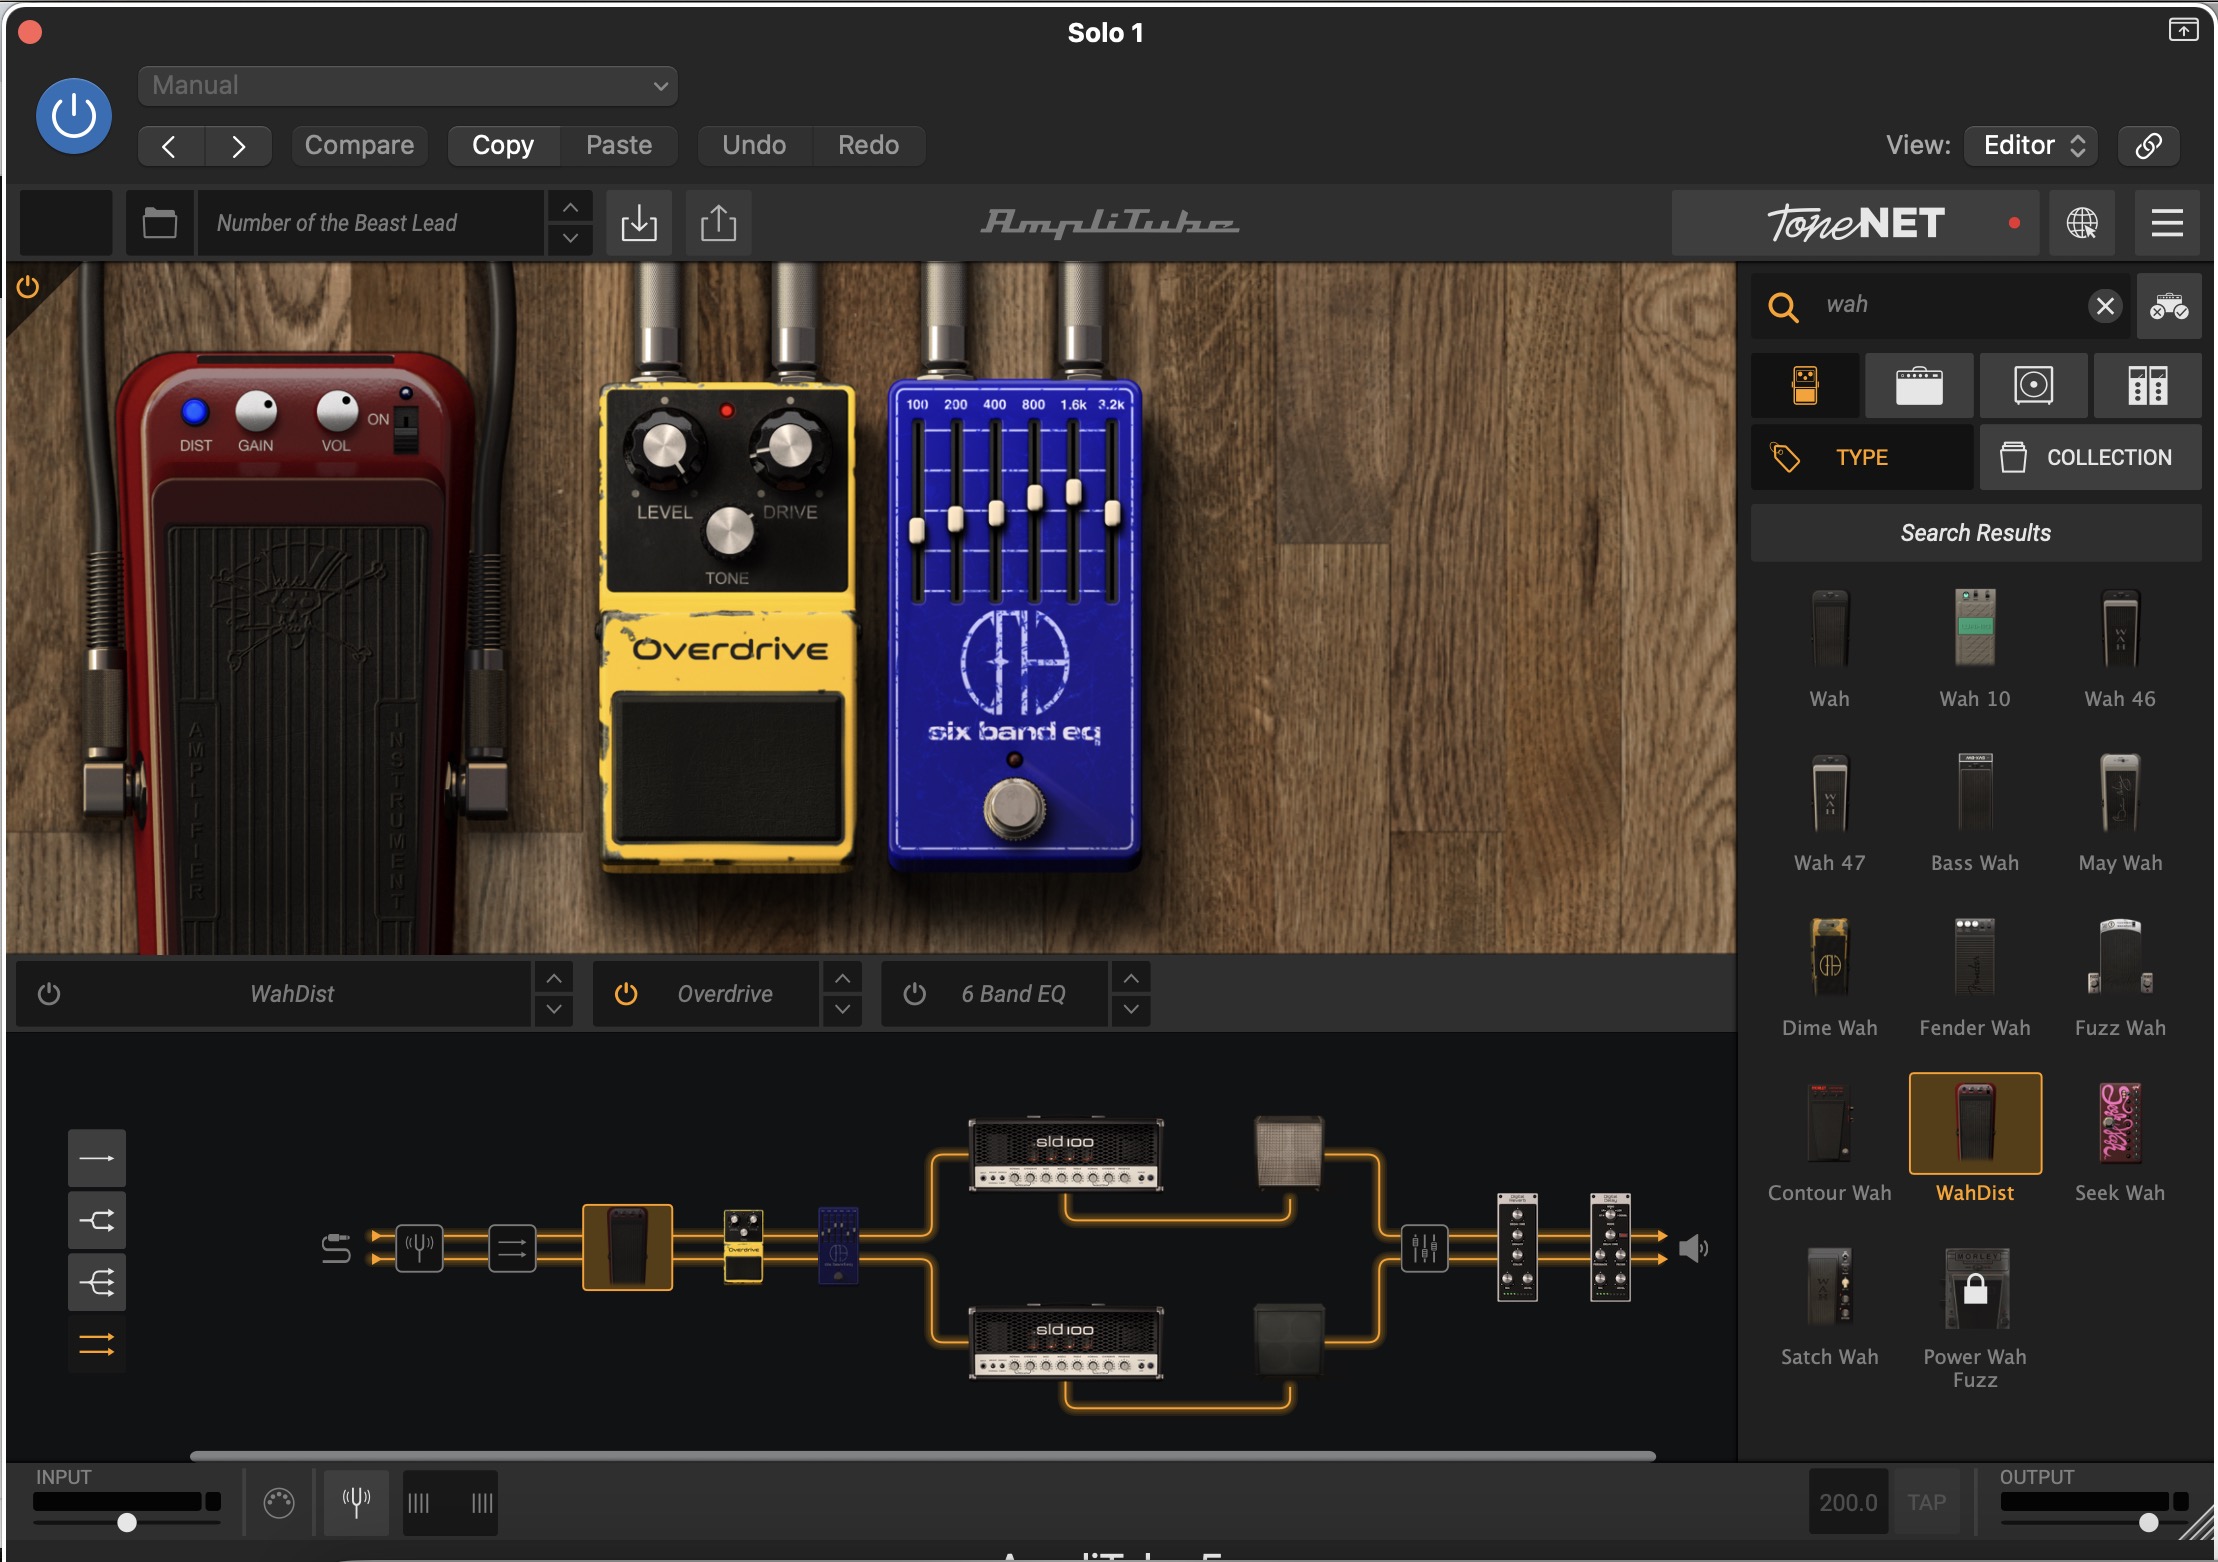Click the Number of the Beast Lead preset name
Screen dimensions: 2218x1562
tap(370, 223)
